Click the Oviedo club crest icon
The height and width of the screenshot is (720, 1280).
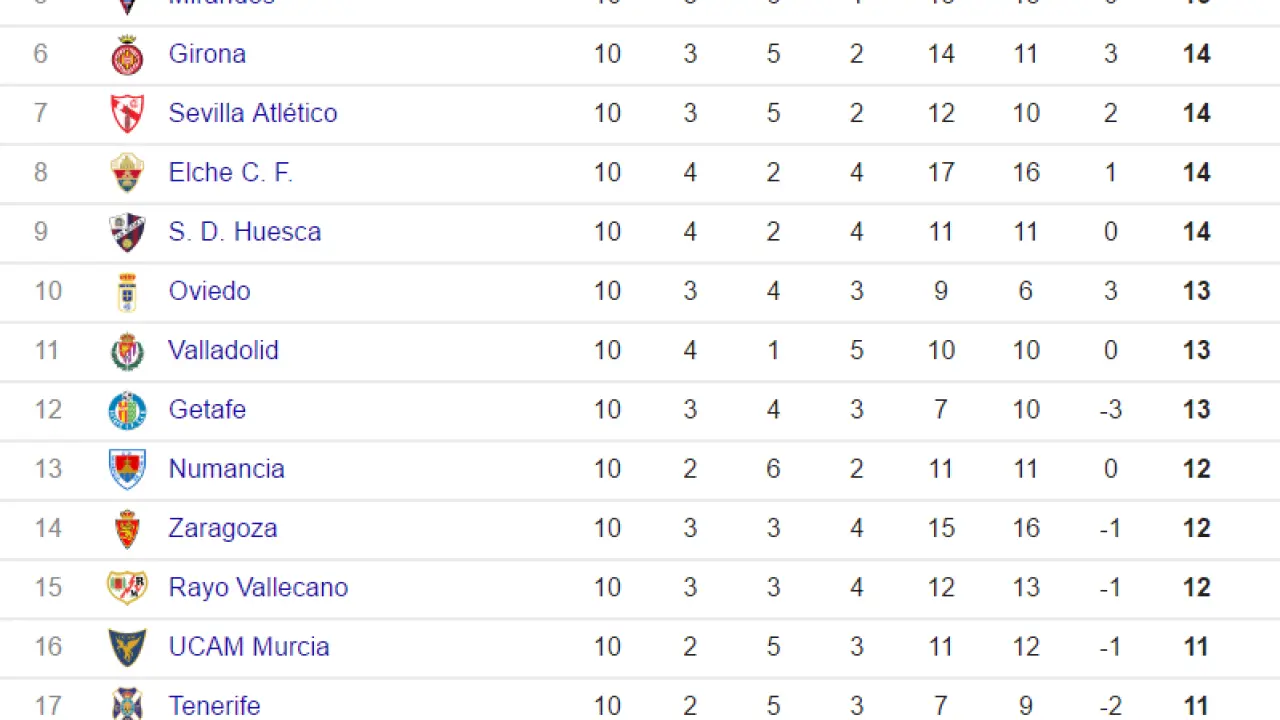coord(127,291)
